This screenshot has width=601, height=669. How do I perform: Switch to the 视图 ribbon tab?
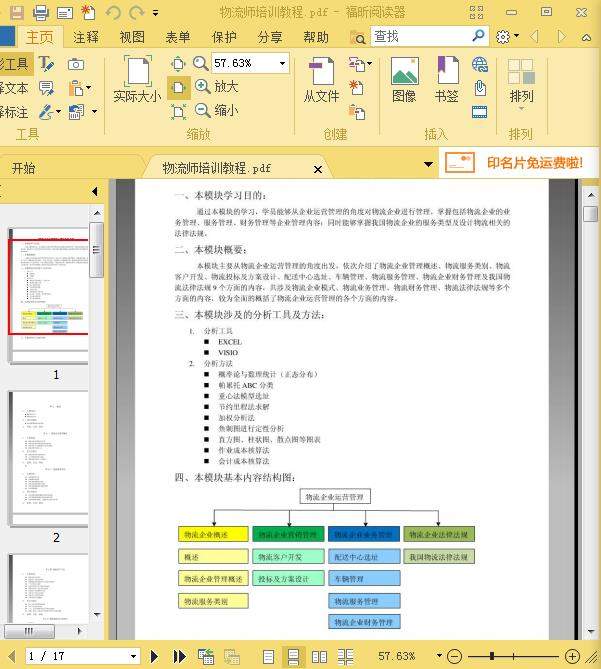132,37
